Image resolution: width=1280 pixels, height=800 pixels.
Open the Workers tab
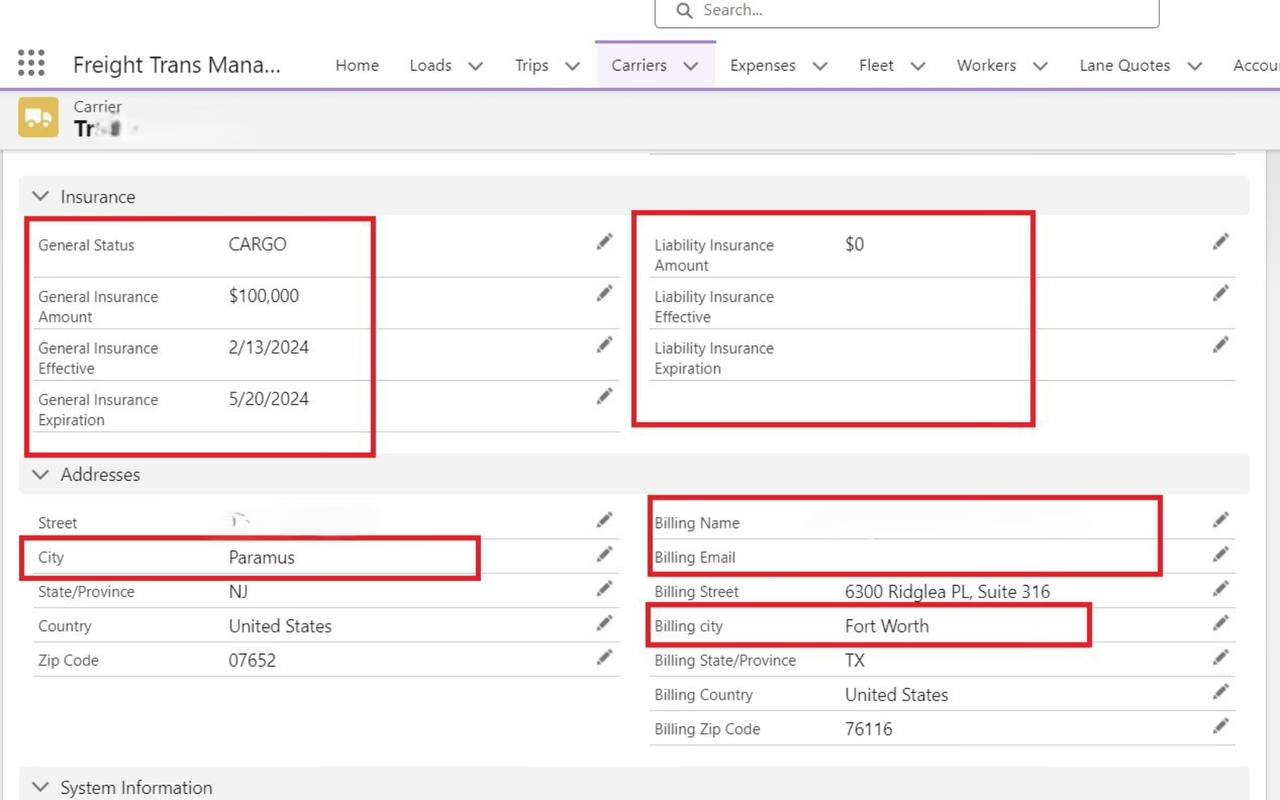point(985,65)
